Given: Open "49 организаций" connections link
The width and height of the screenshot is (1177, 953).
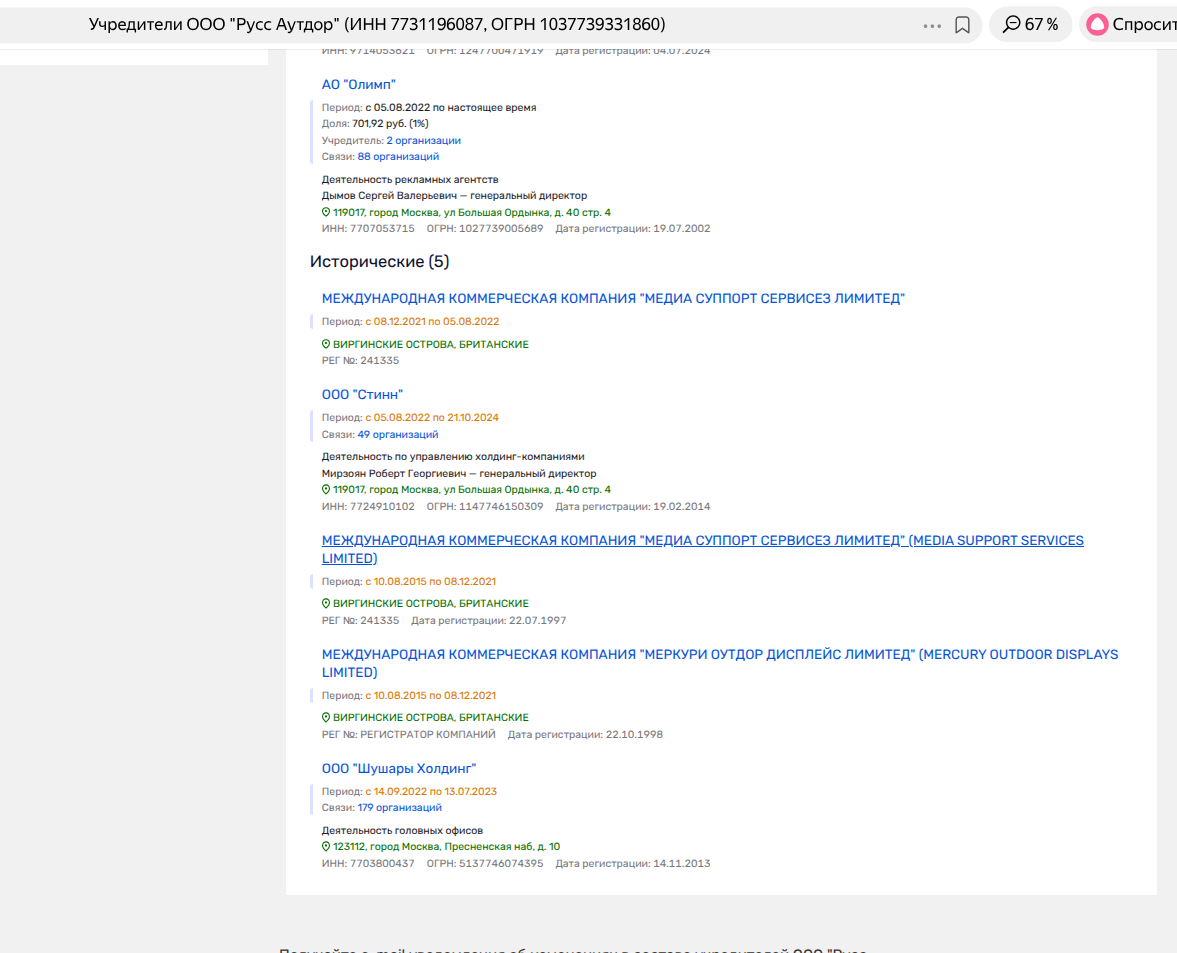Looking at the screenshot, I should click(x=398, y=435).
